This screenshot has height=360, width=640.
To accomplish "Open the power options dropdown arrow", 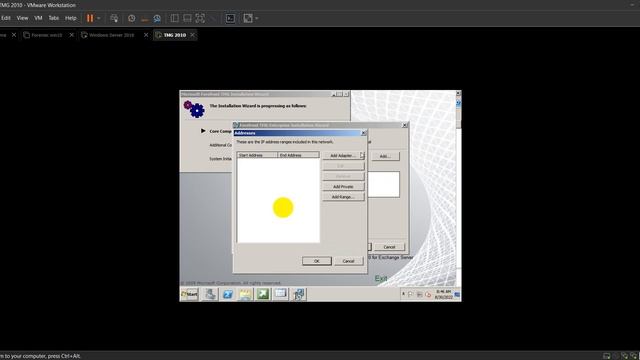I will coord(98,18).
